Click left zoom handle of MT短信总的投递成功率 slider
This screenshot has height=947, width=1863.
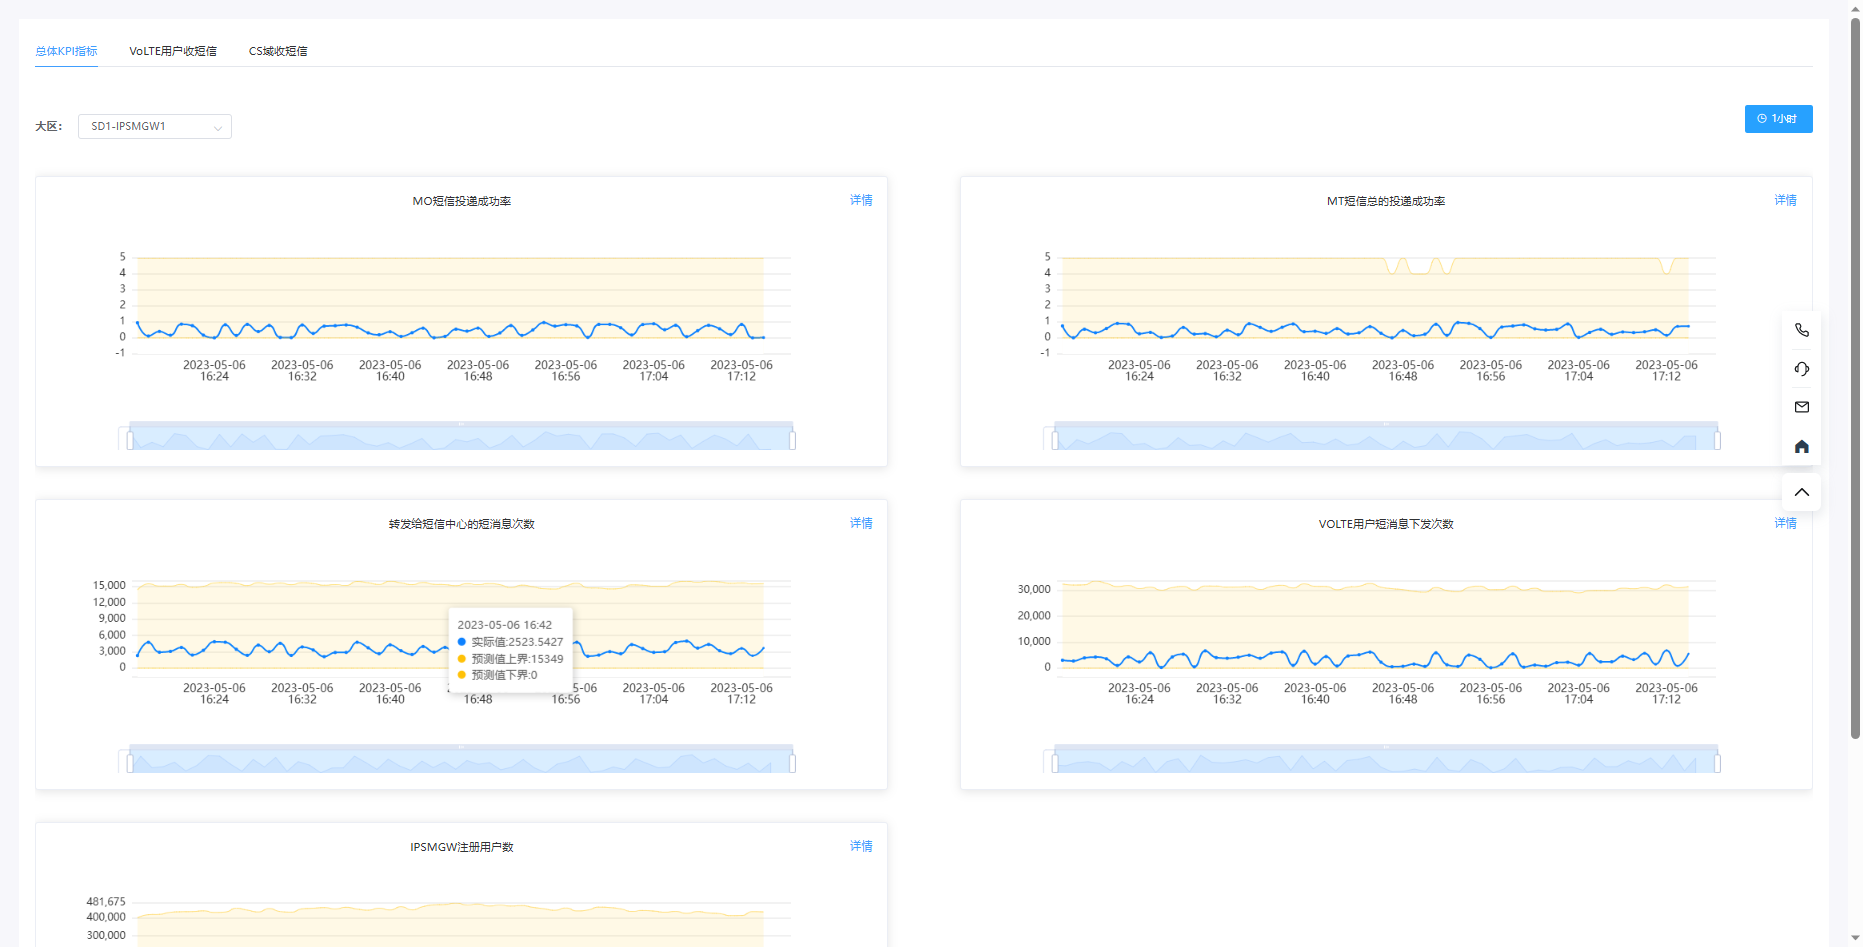point(1055,440)
